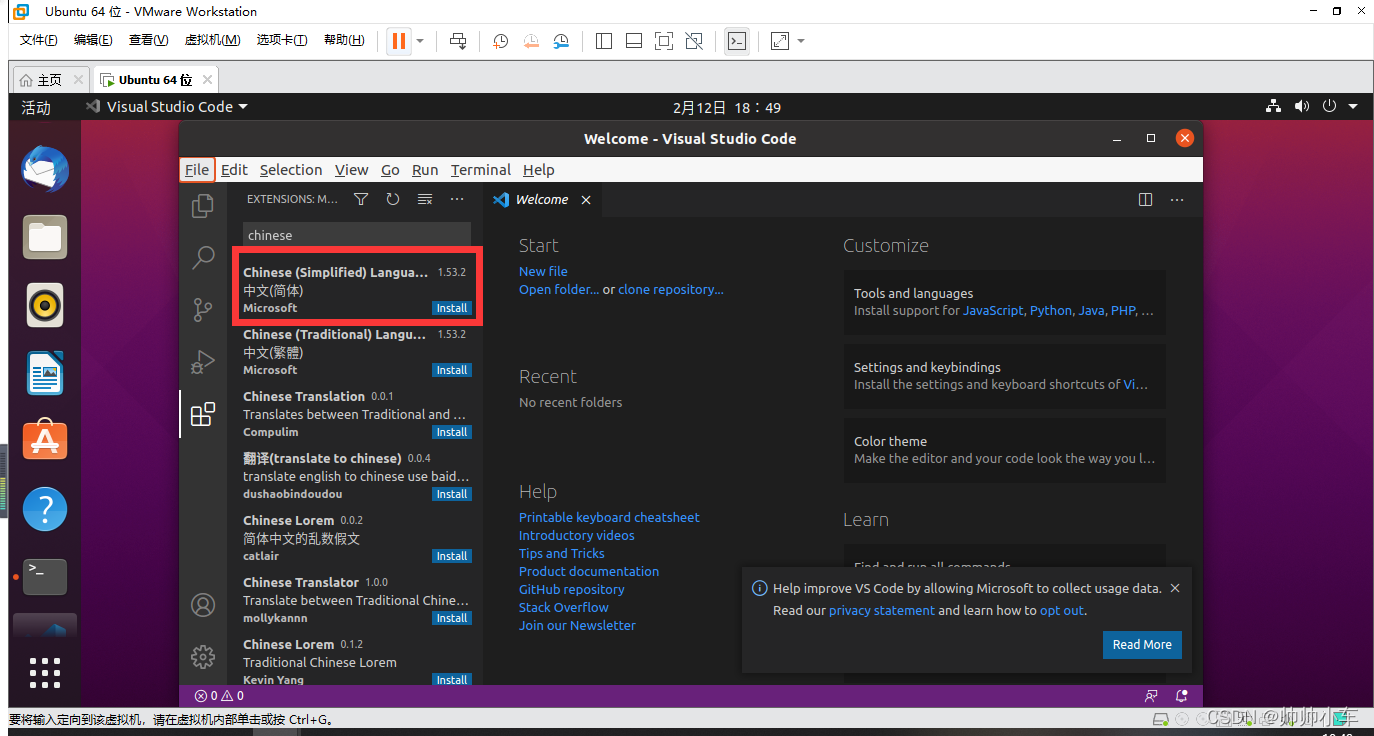Image resolution: width=1374 pixels, height=736 pixels.
Task: Open the 虚拟机(M) menu in VMware
Action: point(212,40)
